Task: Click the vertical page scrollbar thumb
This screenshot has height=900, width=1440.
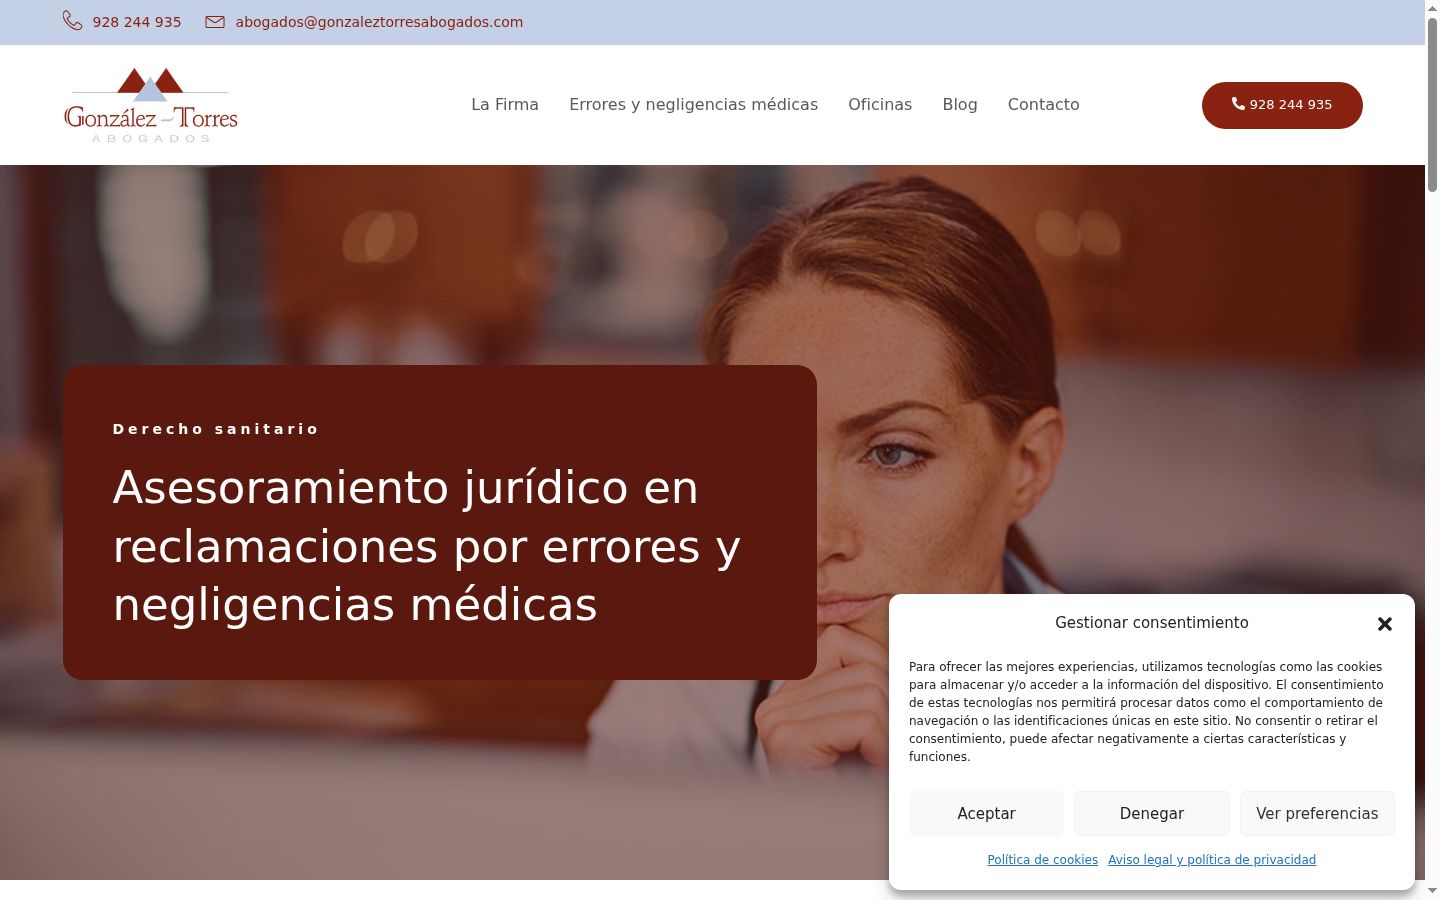Action: point(1432,105)
